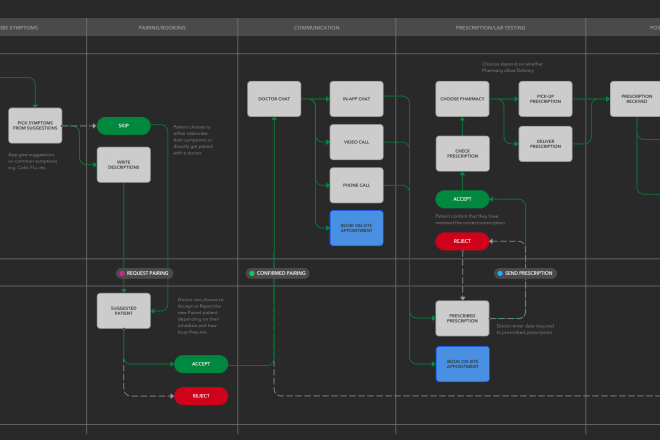Select the Pairing/Booking column header
The width and height of the screenshot is (660, 440).
162,28
